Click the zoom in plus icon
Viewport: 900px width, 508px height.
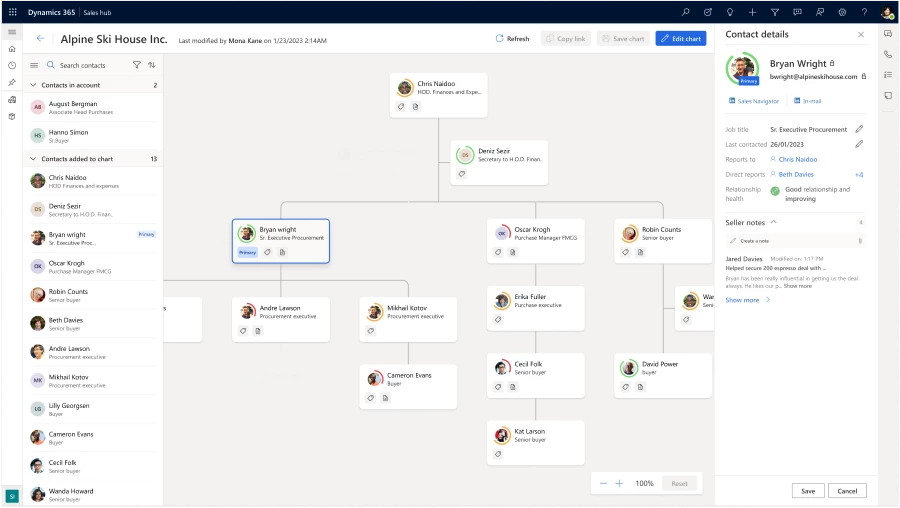tap(619, 483)
